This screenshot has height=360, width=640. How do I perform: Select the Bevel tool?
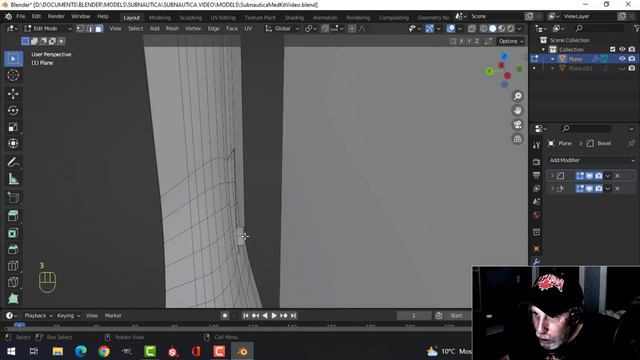13,249
